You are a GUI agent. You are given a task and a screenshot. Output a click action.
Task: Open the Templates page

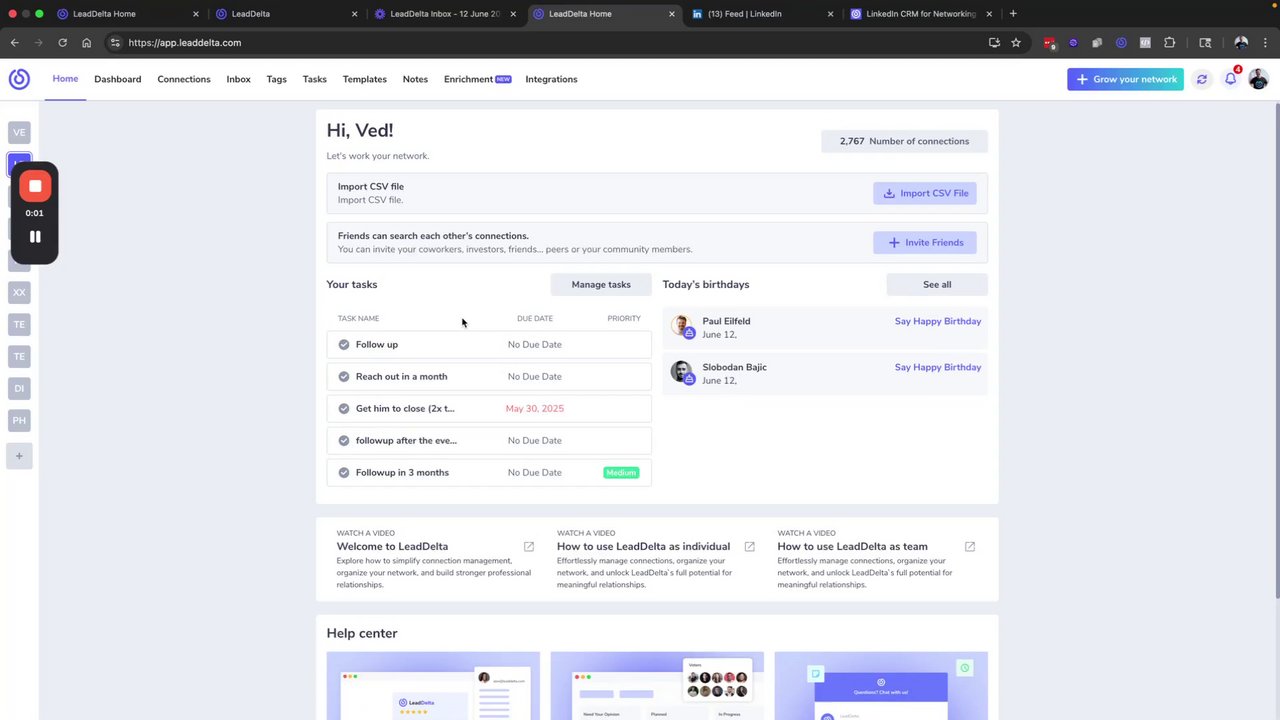(364, 79)
